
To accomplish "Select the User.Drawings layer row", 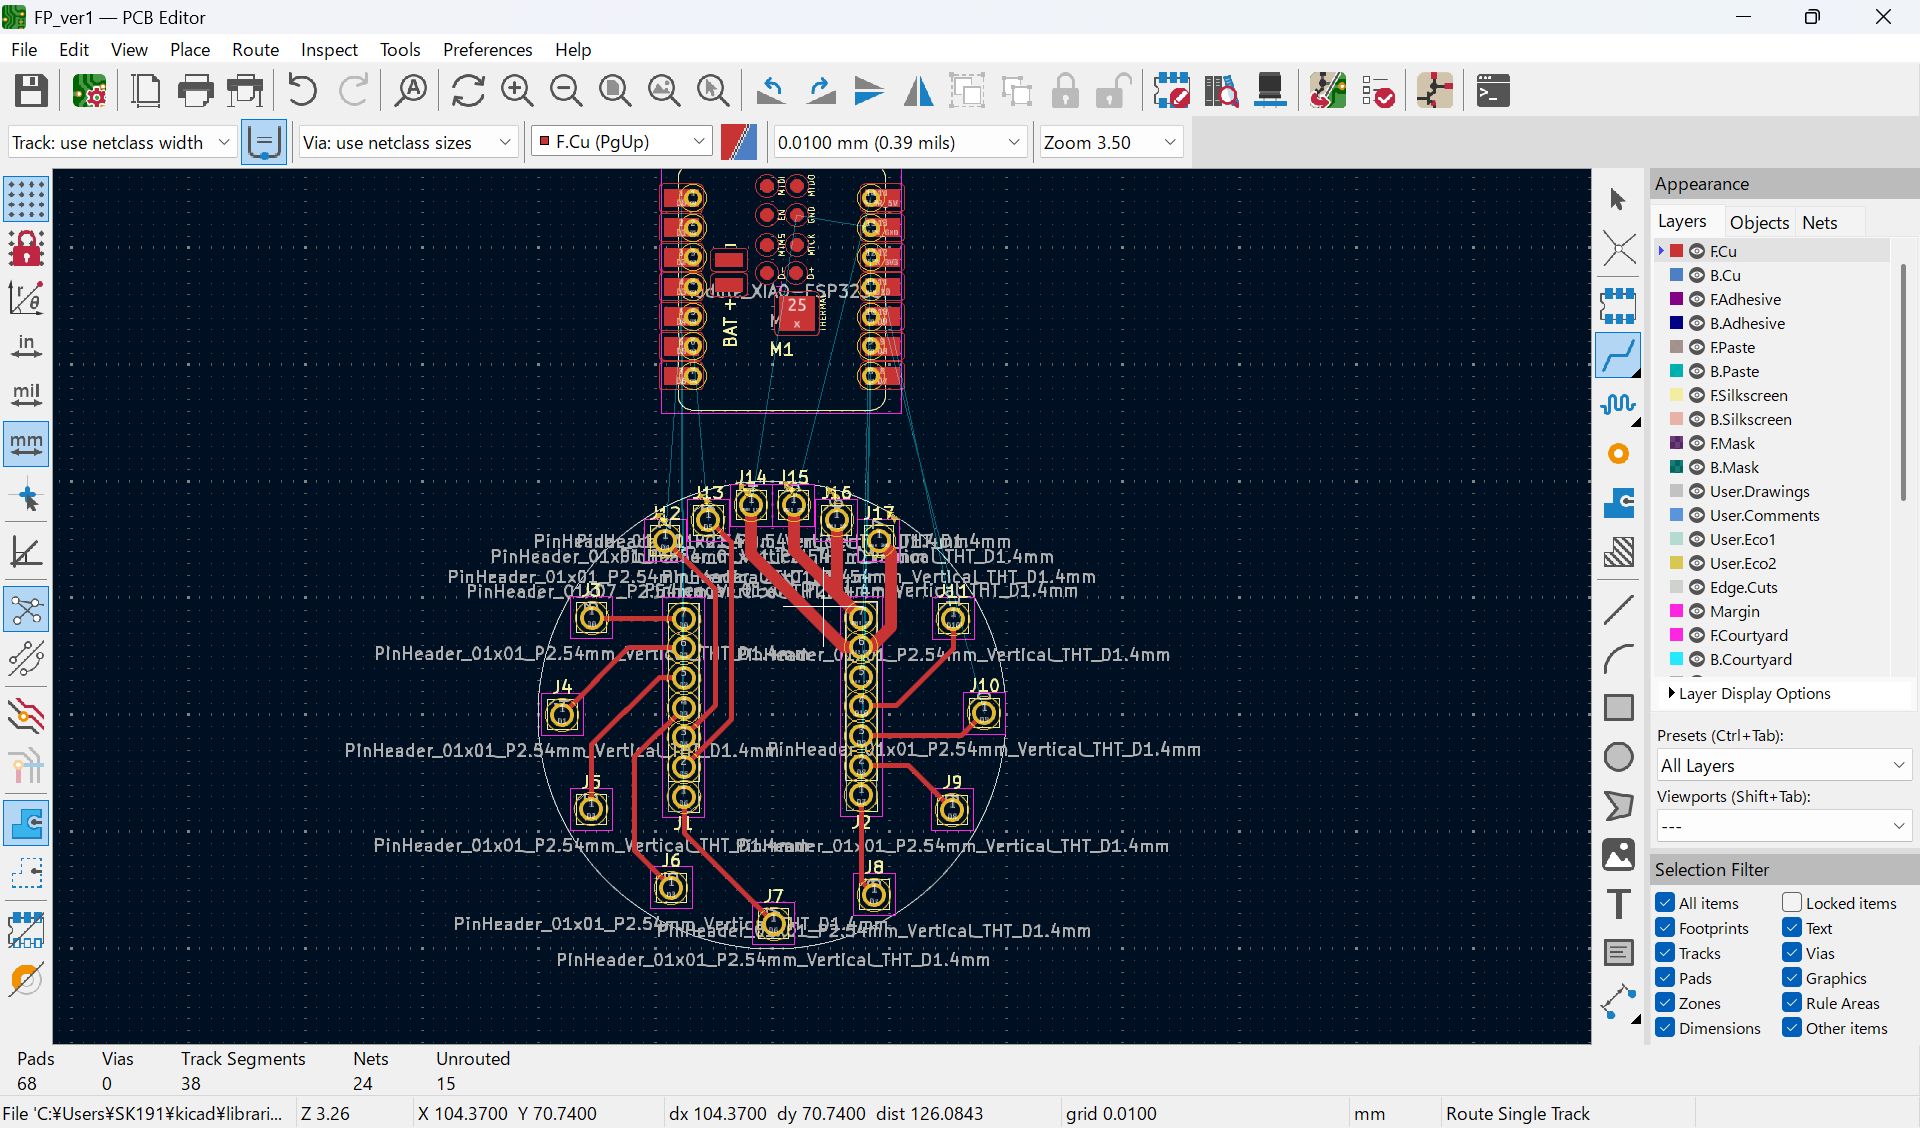I will [x=1774, y=491].
